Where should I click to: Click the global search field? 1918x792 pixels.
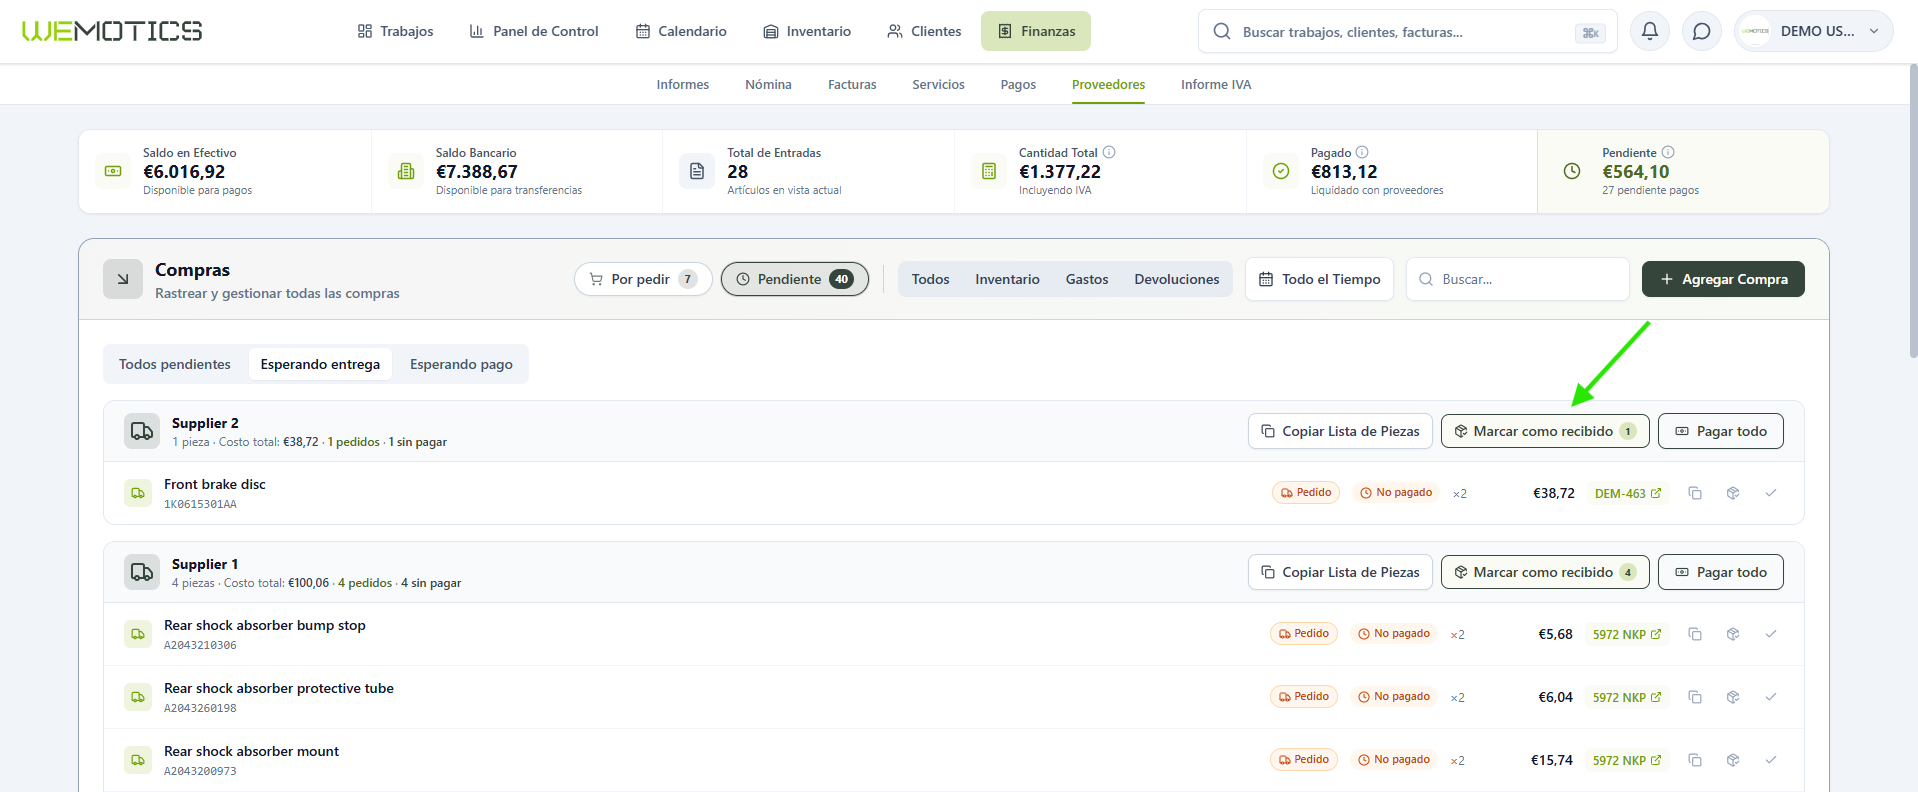1408,31
